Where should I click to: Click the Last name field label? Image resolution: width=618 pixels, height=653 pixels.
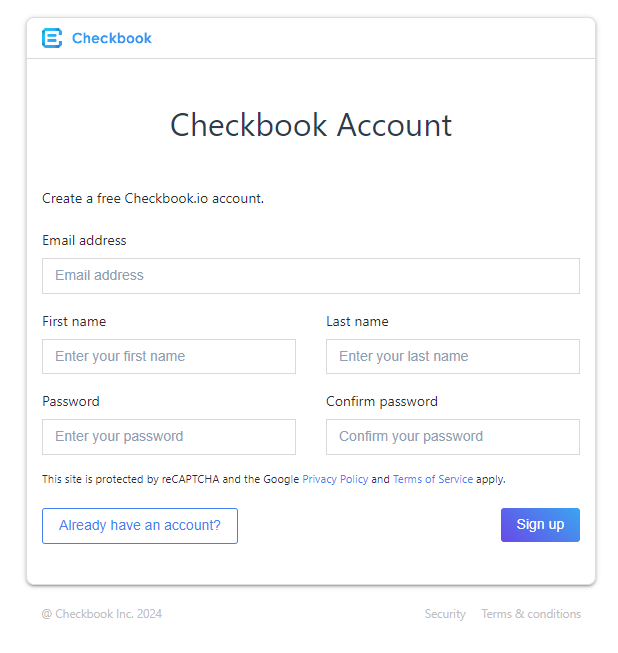[357, 322]
